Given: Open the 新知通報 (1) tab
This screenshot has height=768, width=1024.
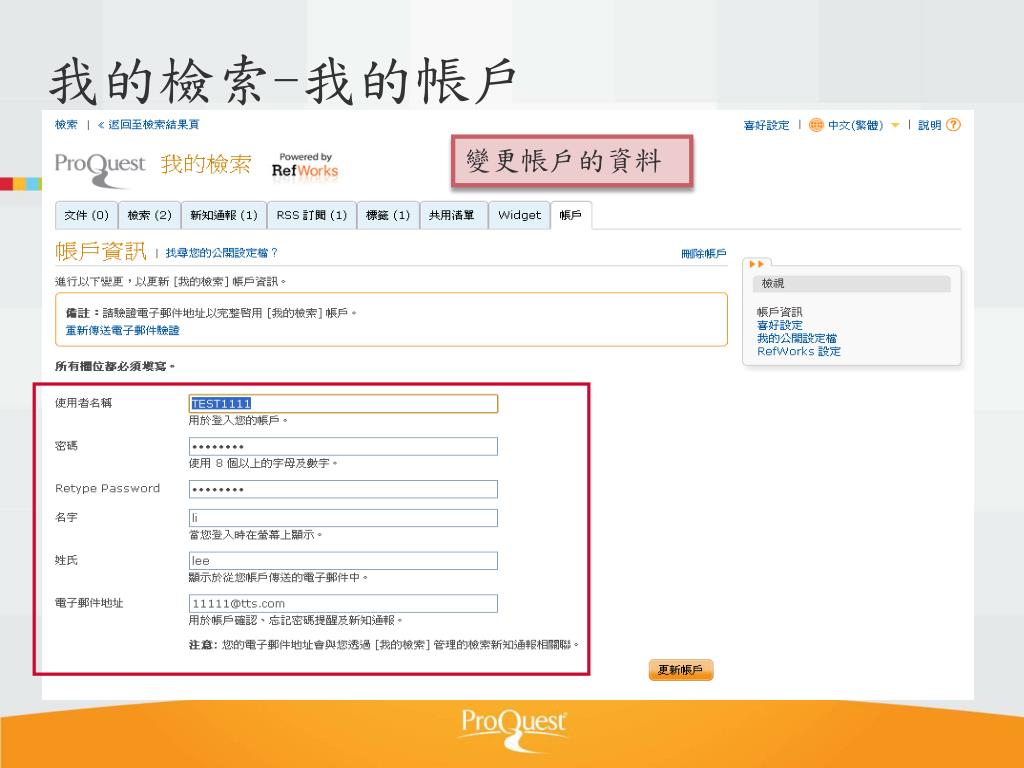Looking at the screenshot, I should (x=223, y=215).
